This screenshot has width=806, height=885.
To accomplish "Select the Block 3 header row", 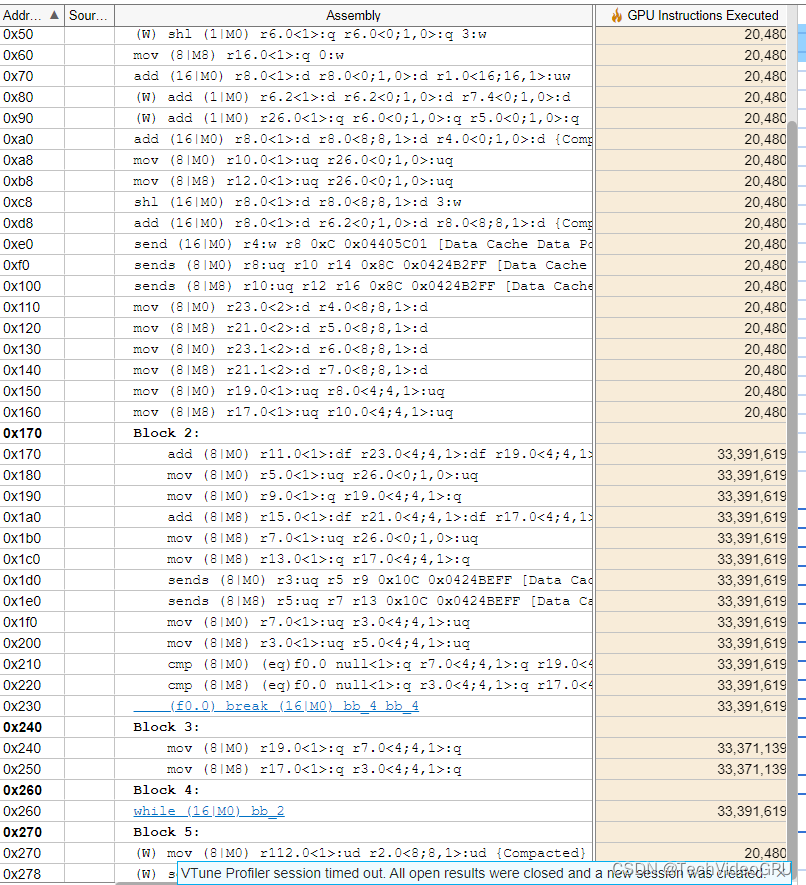I will (x=393, y=727).
